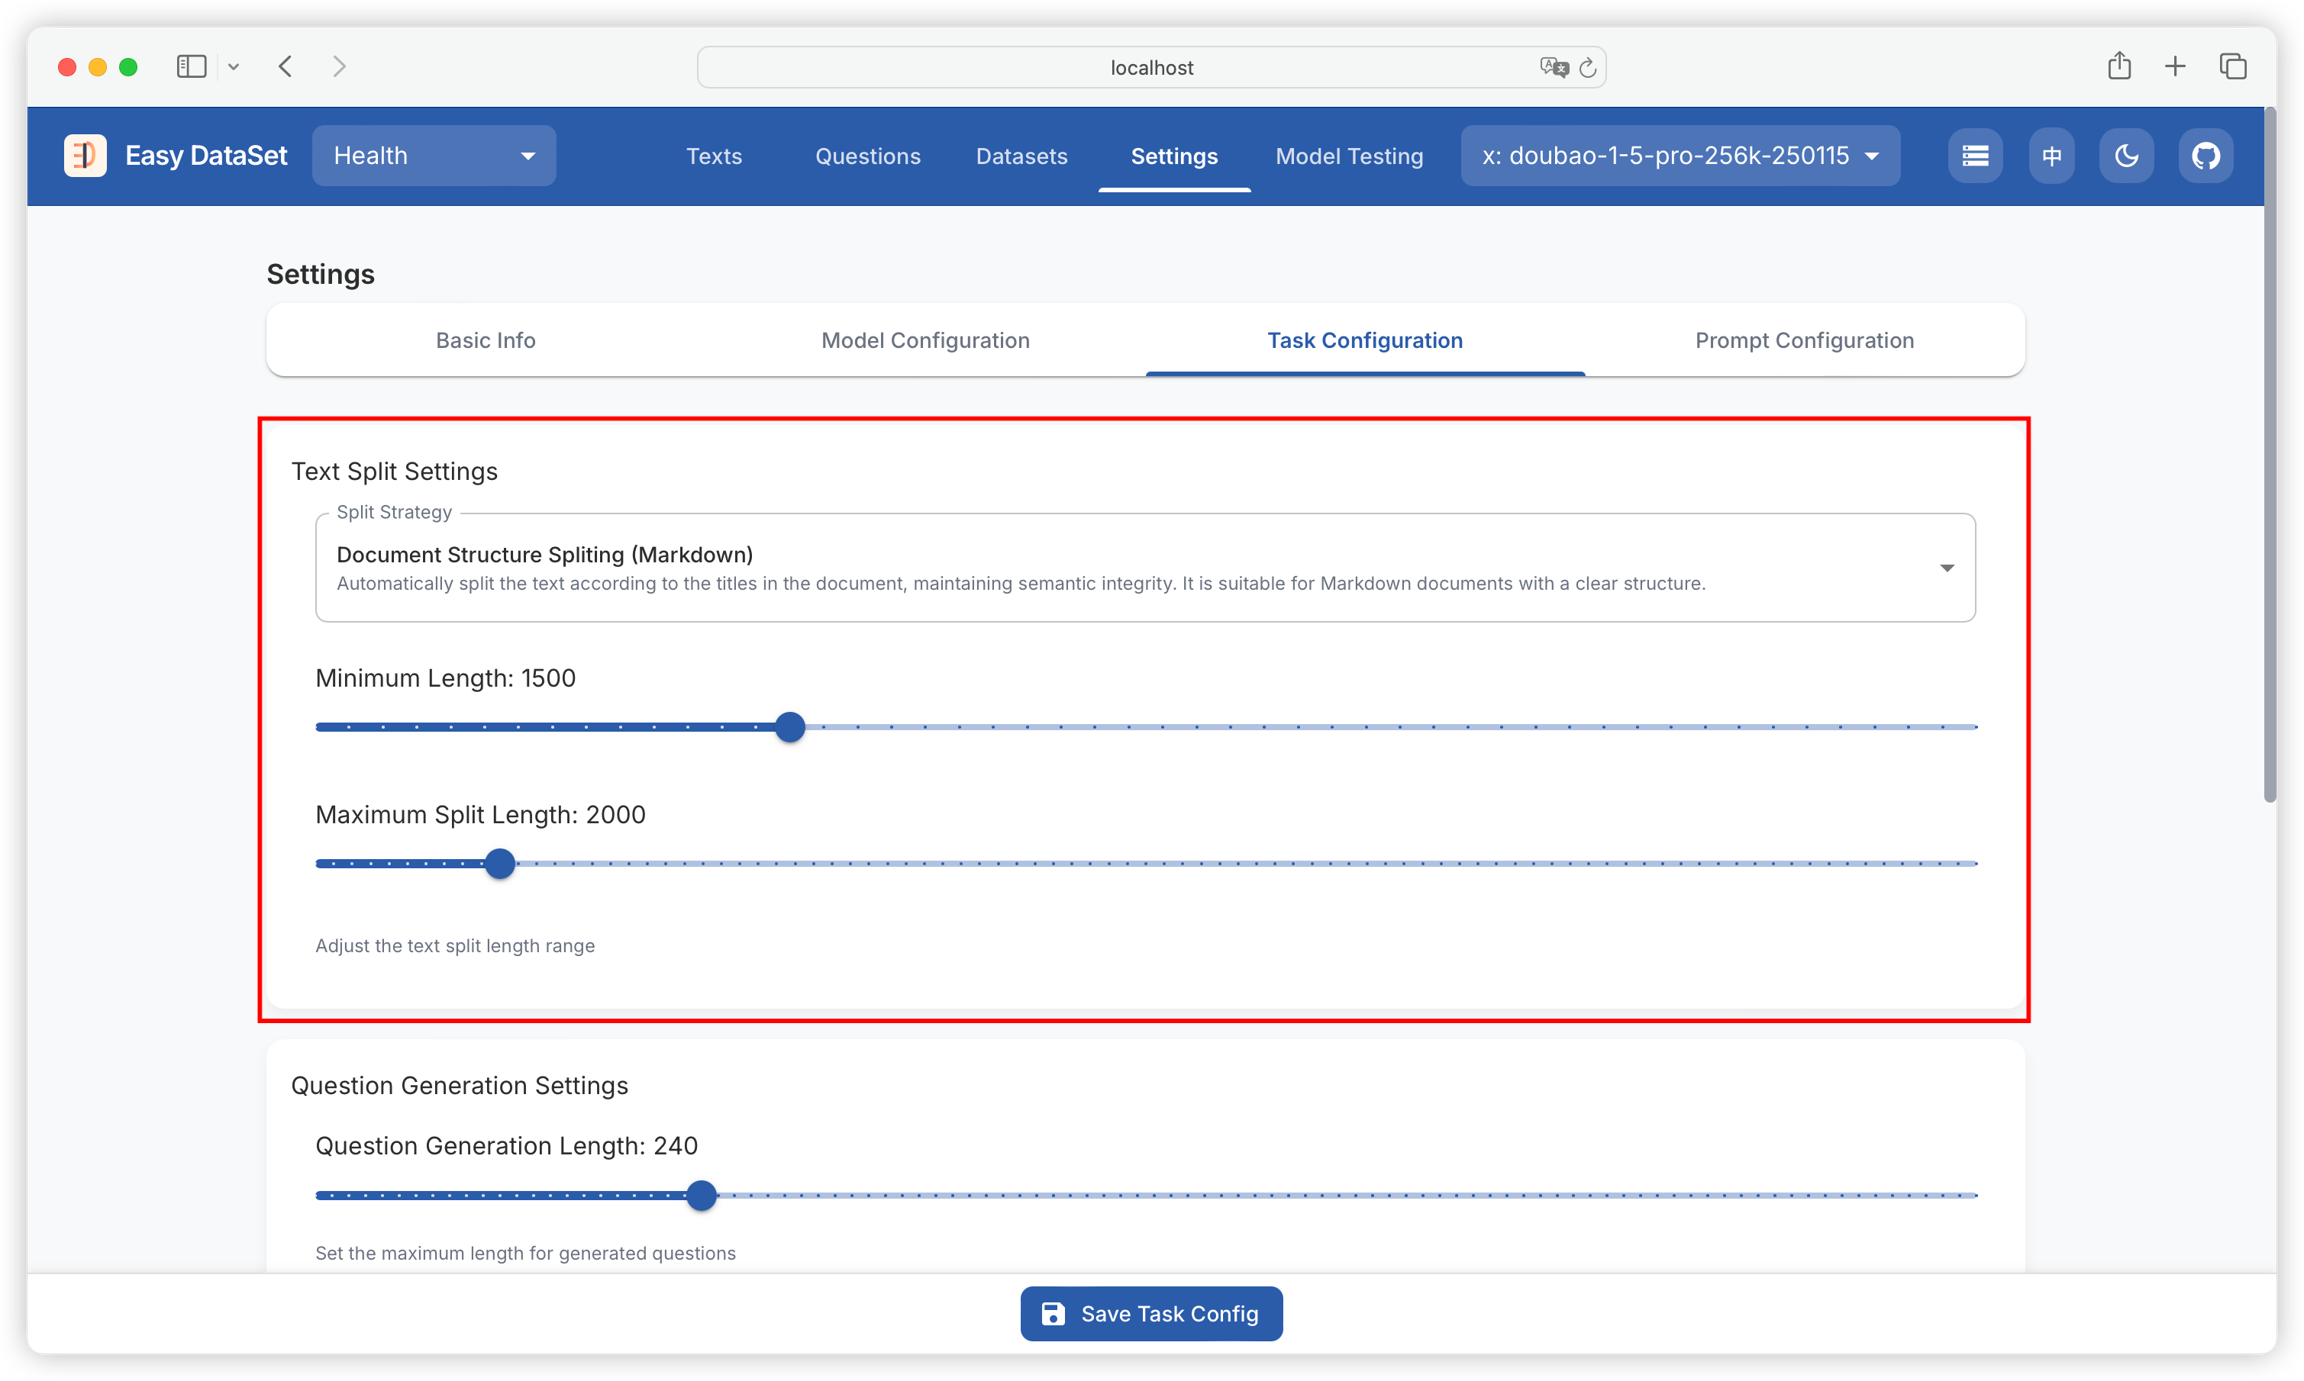Open the Health project dropdown
This screenshot has height=1381, width=2304.
(434, 155)
